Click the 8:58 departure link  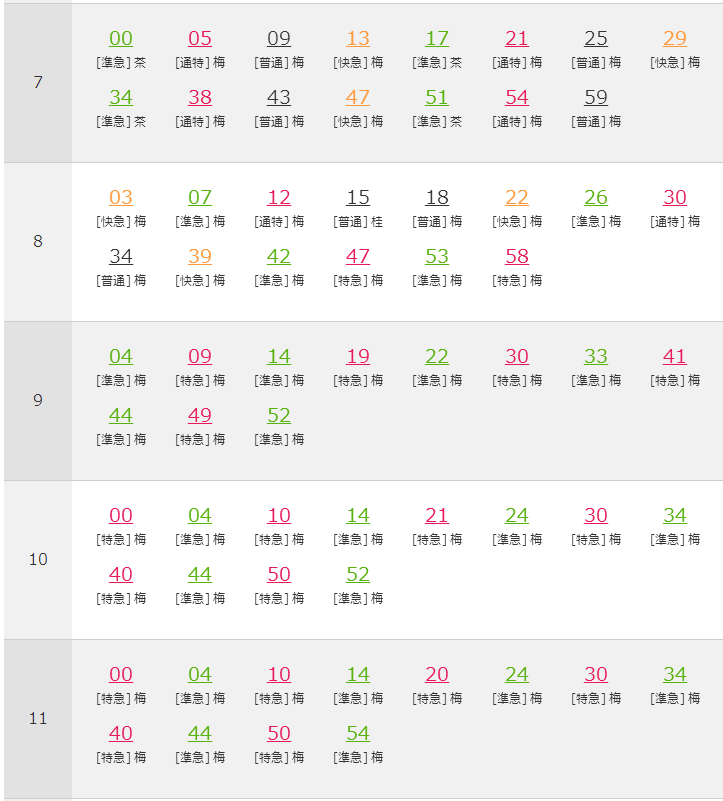click(517, 256)
